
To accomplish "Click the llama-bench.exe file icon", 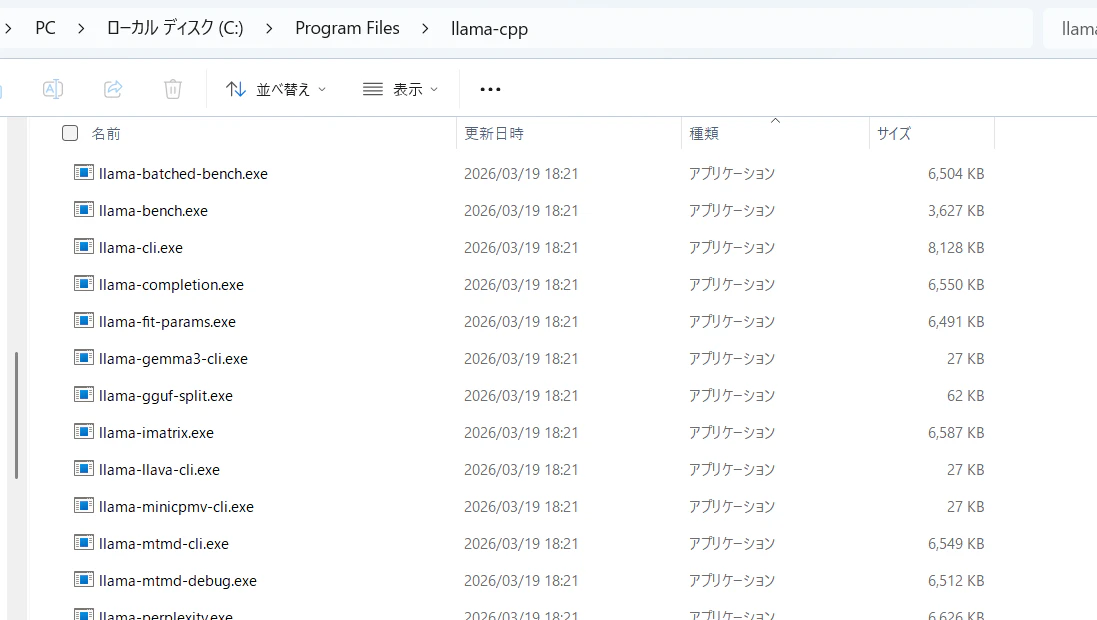I will pos(84,209).
